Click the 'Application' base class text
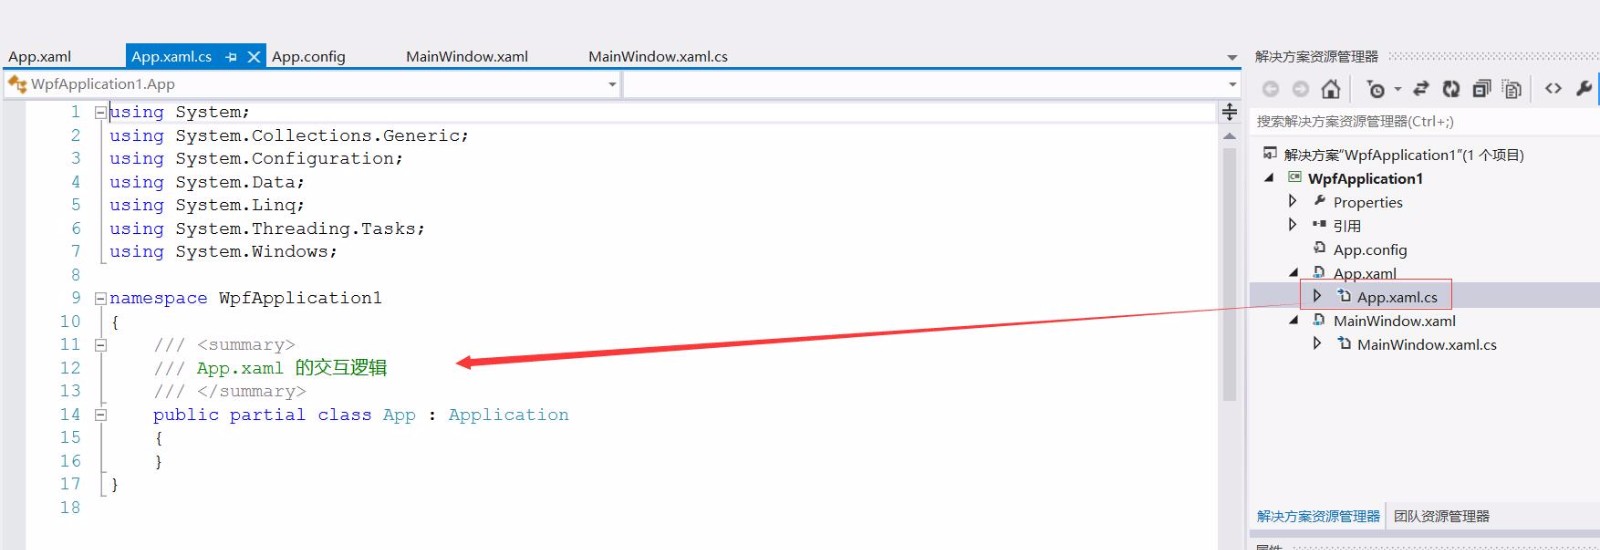The height and width of the screenshot is (550, 1600). point(508,415)
